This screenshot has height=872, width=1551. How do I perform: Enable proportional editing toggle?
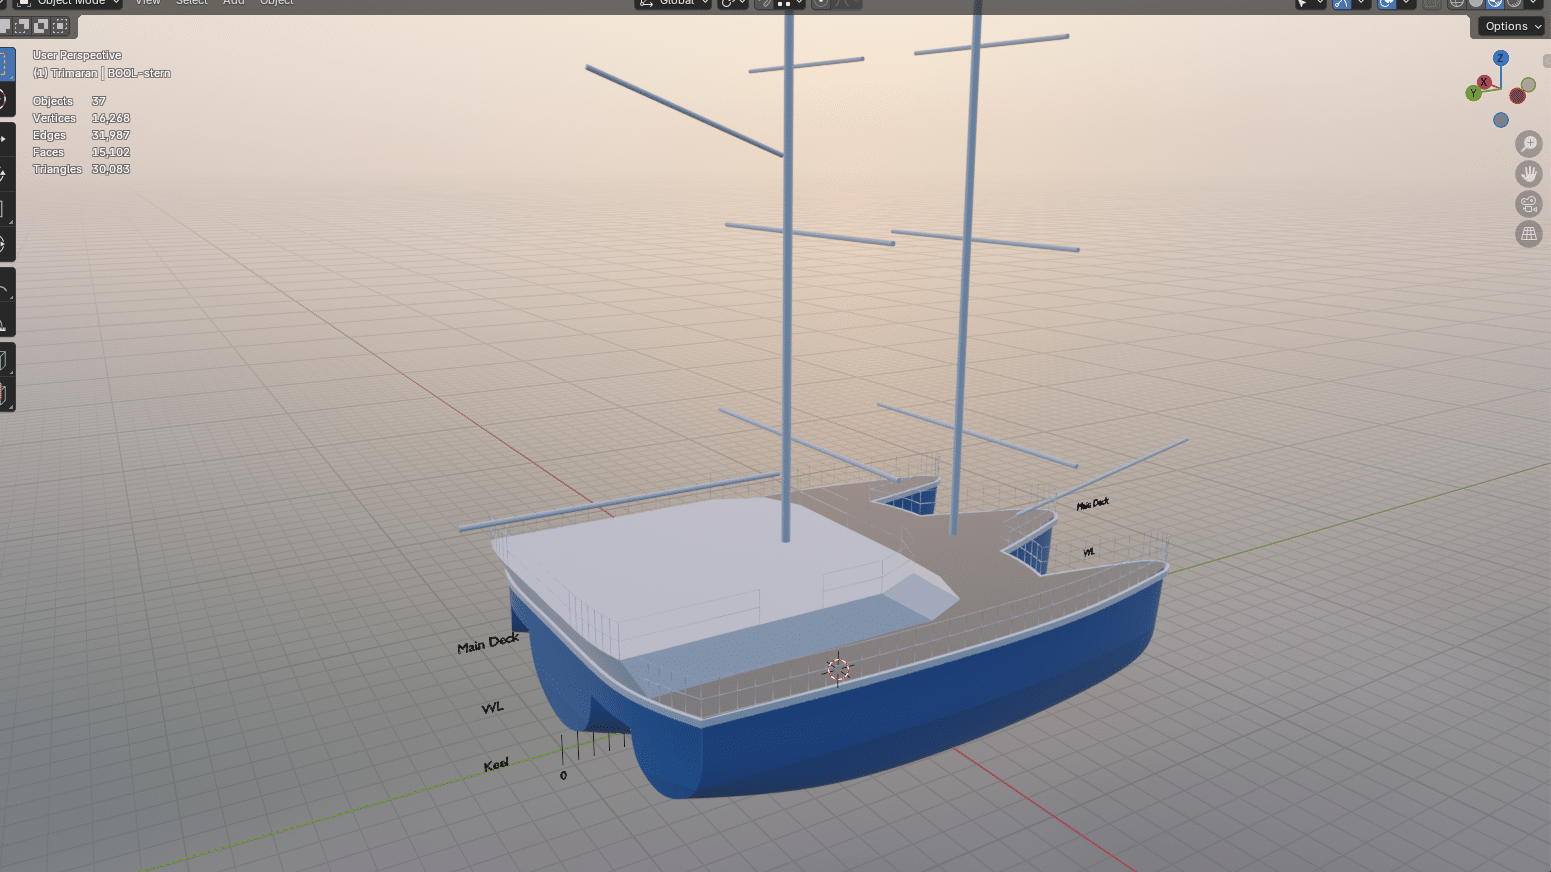[821, 3]
